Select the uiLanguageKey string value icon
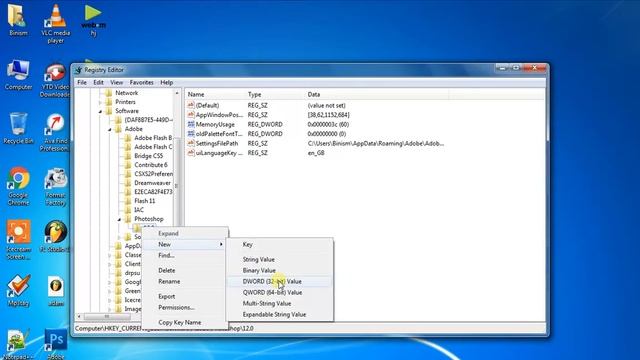640x360 pixels. [x=191, y=153]
